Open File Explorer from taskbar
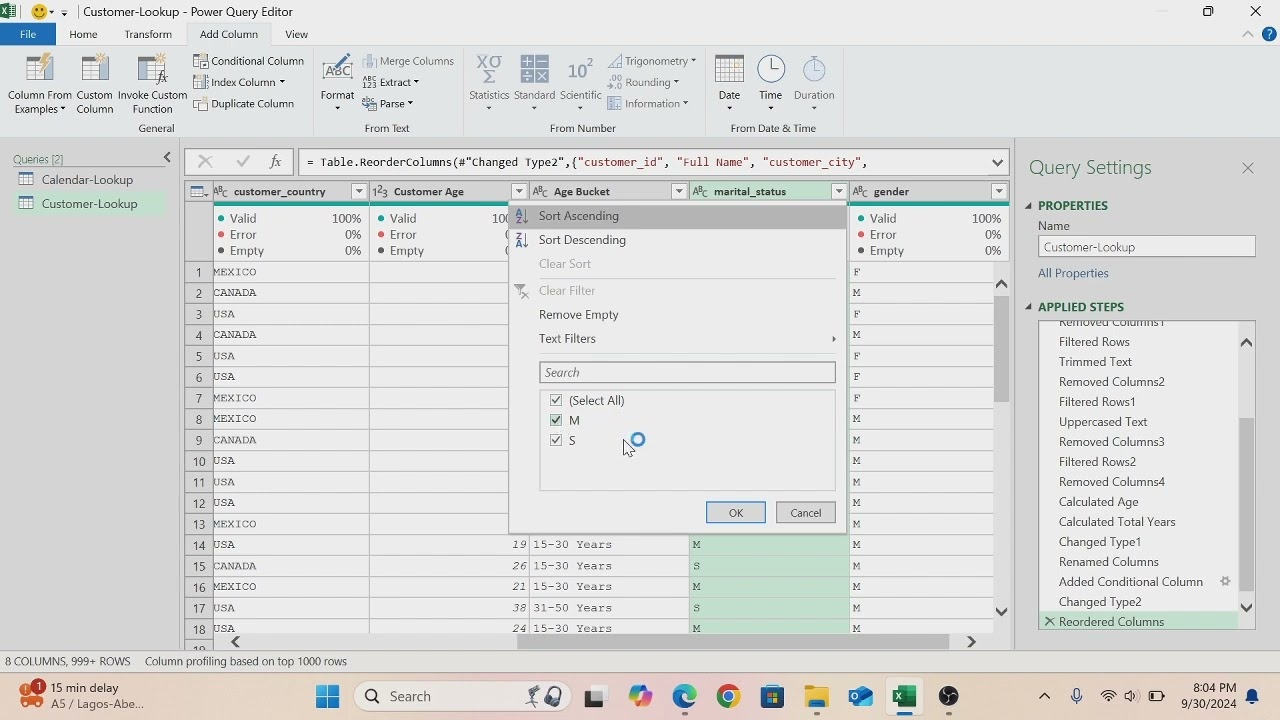Image resolution: width=1280 pixels, height=720 pixels. coord(816,696)
